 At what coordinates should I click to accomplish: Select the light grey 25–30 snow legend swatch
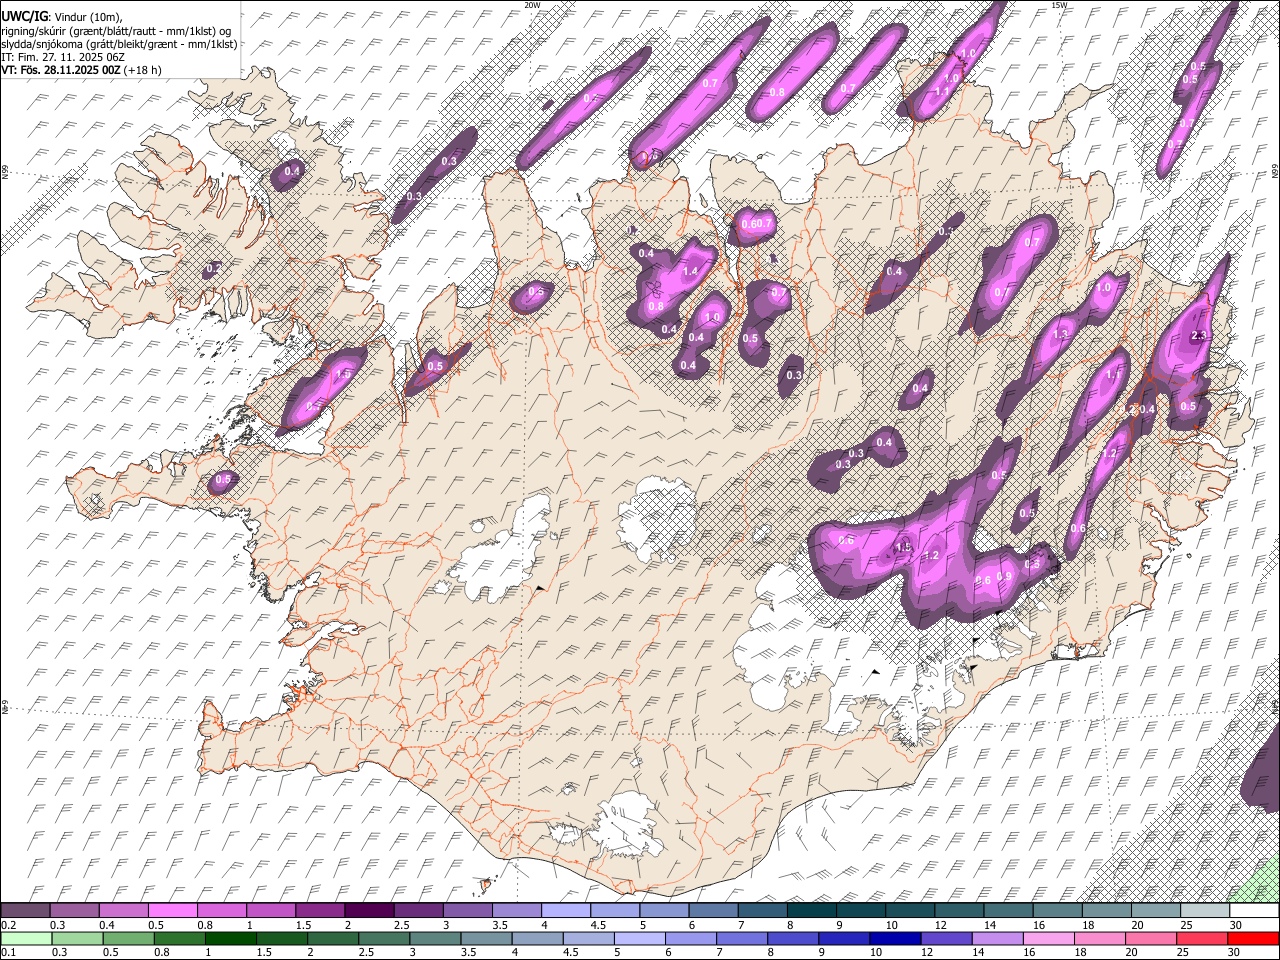pyautogui.click(x=1206, y=910)
